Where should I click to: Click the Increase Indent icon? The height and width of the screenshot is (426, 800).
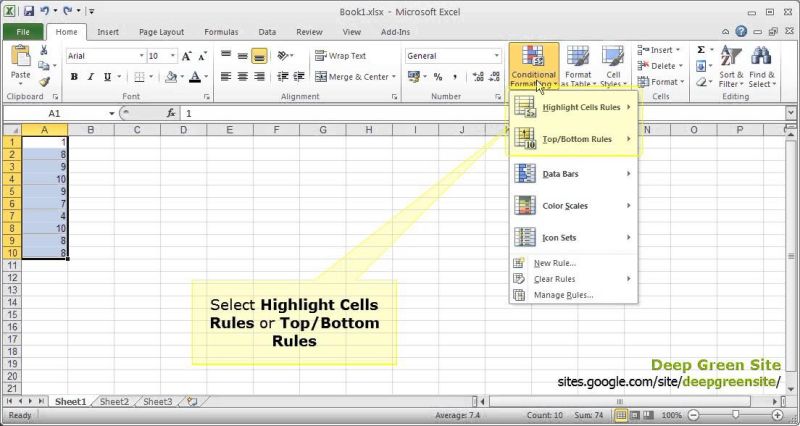pos(299,77)
